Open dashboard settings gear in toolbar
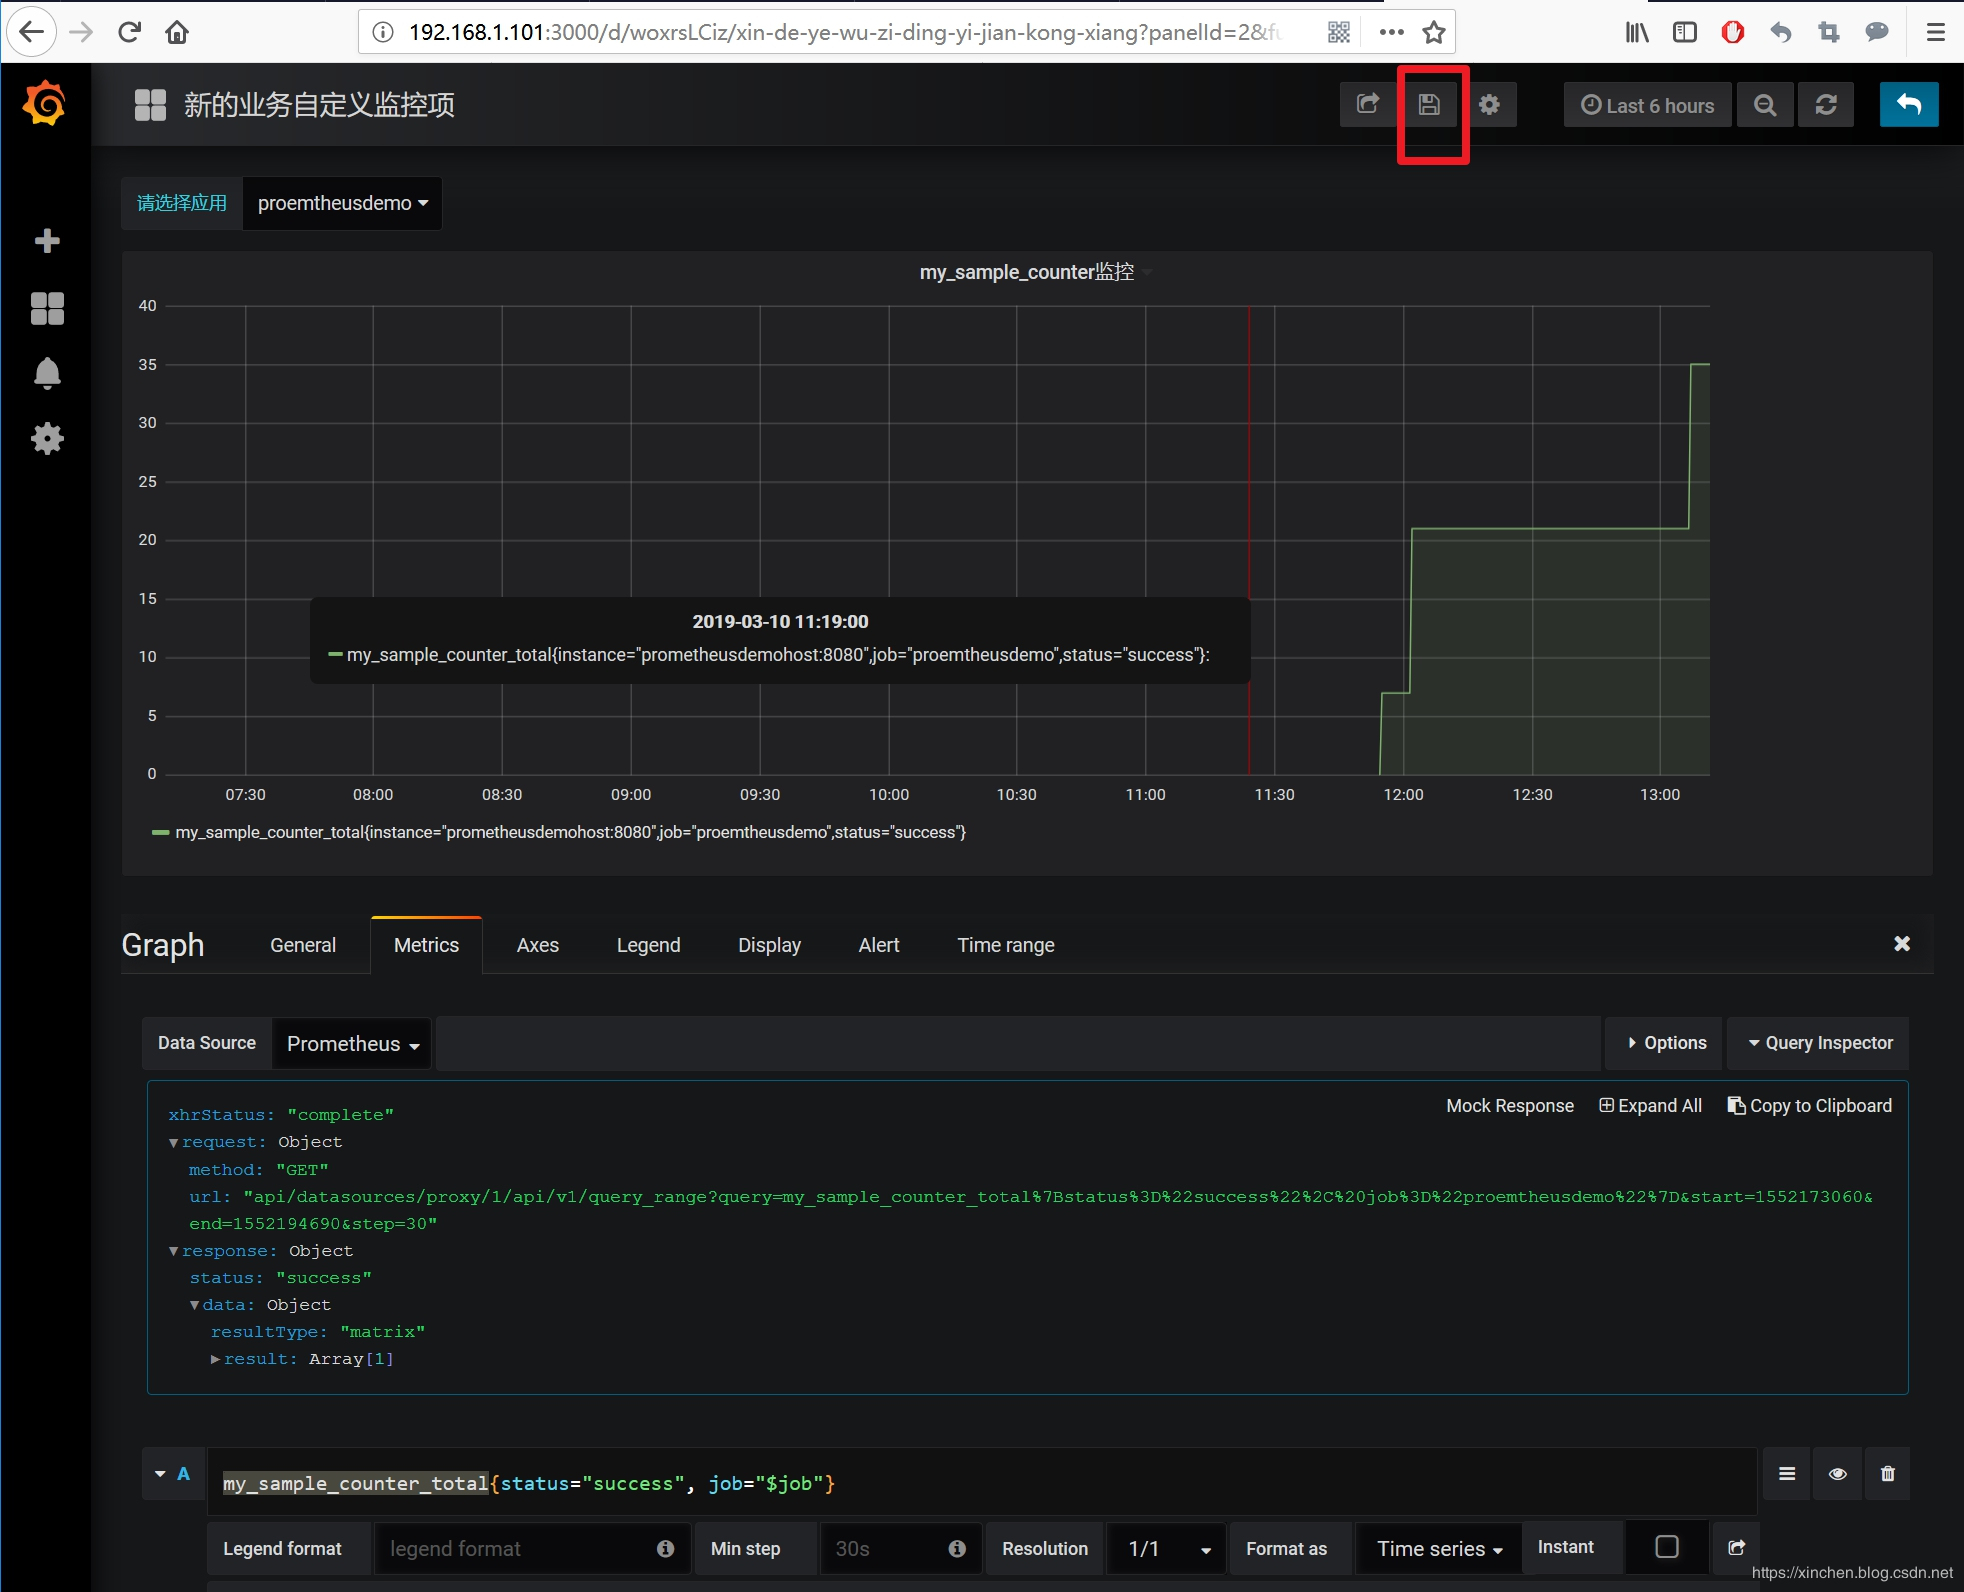The width and height of the screenshot is (1964, 1592). coord(1489,105)
